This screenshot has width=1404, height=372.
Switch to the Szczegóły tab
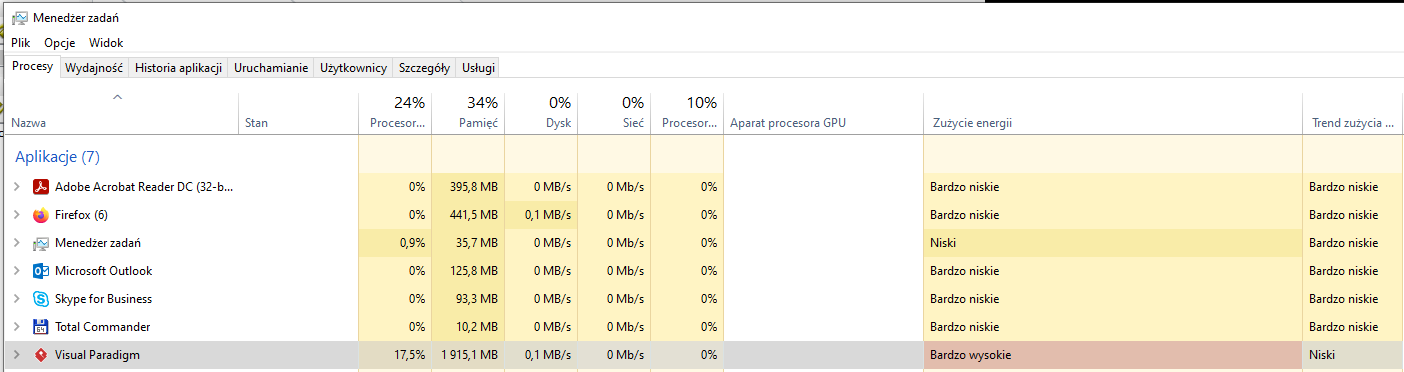click(x=423, y=68)
